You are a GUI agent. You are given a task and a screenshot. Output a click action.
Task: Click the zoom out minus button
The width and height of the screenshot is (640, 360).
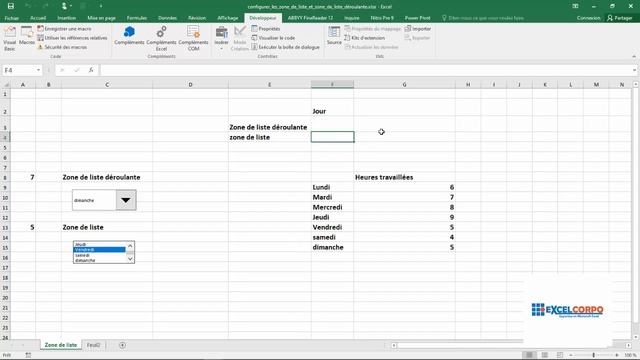pyautogui.click(x=571, y=355)
